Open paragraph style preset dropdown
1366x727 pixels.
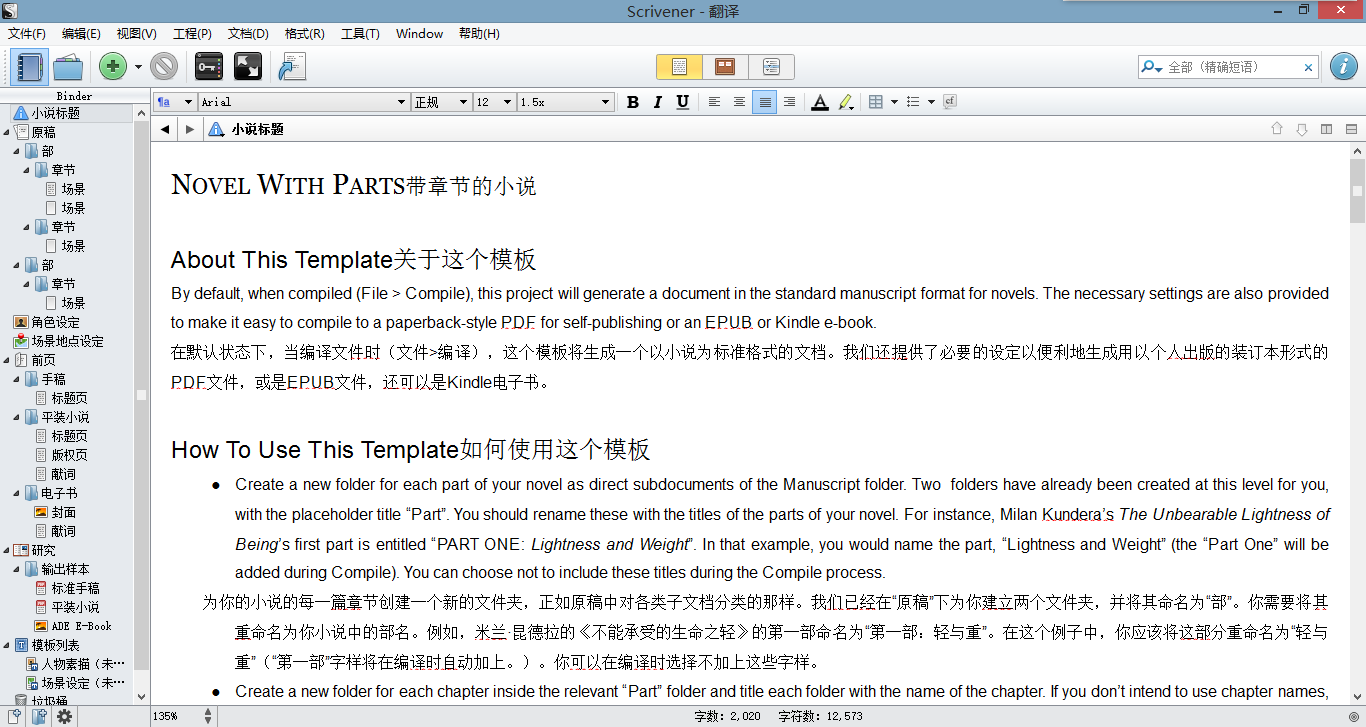pyautogui.click(x=174, y=102)
